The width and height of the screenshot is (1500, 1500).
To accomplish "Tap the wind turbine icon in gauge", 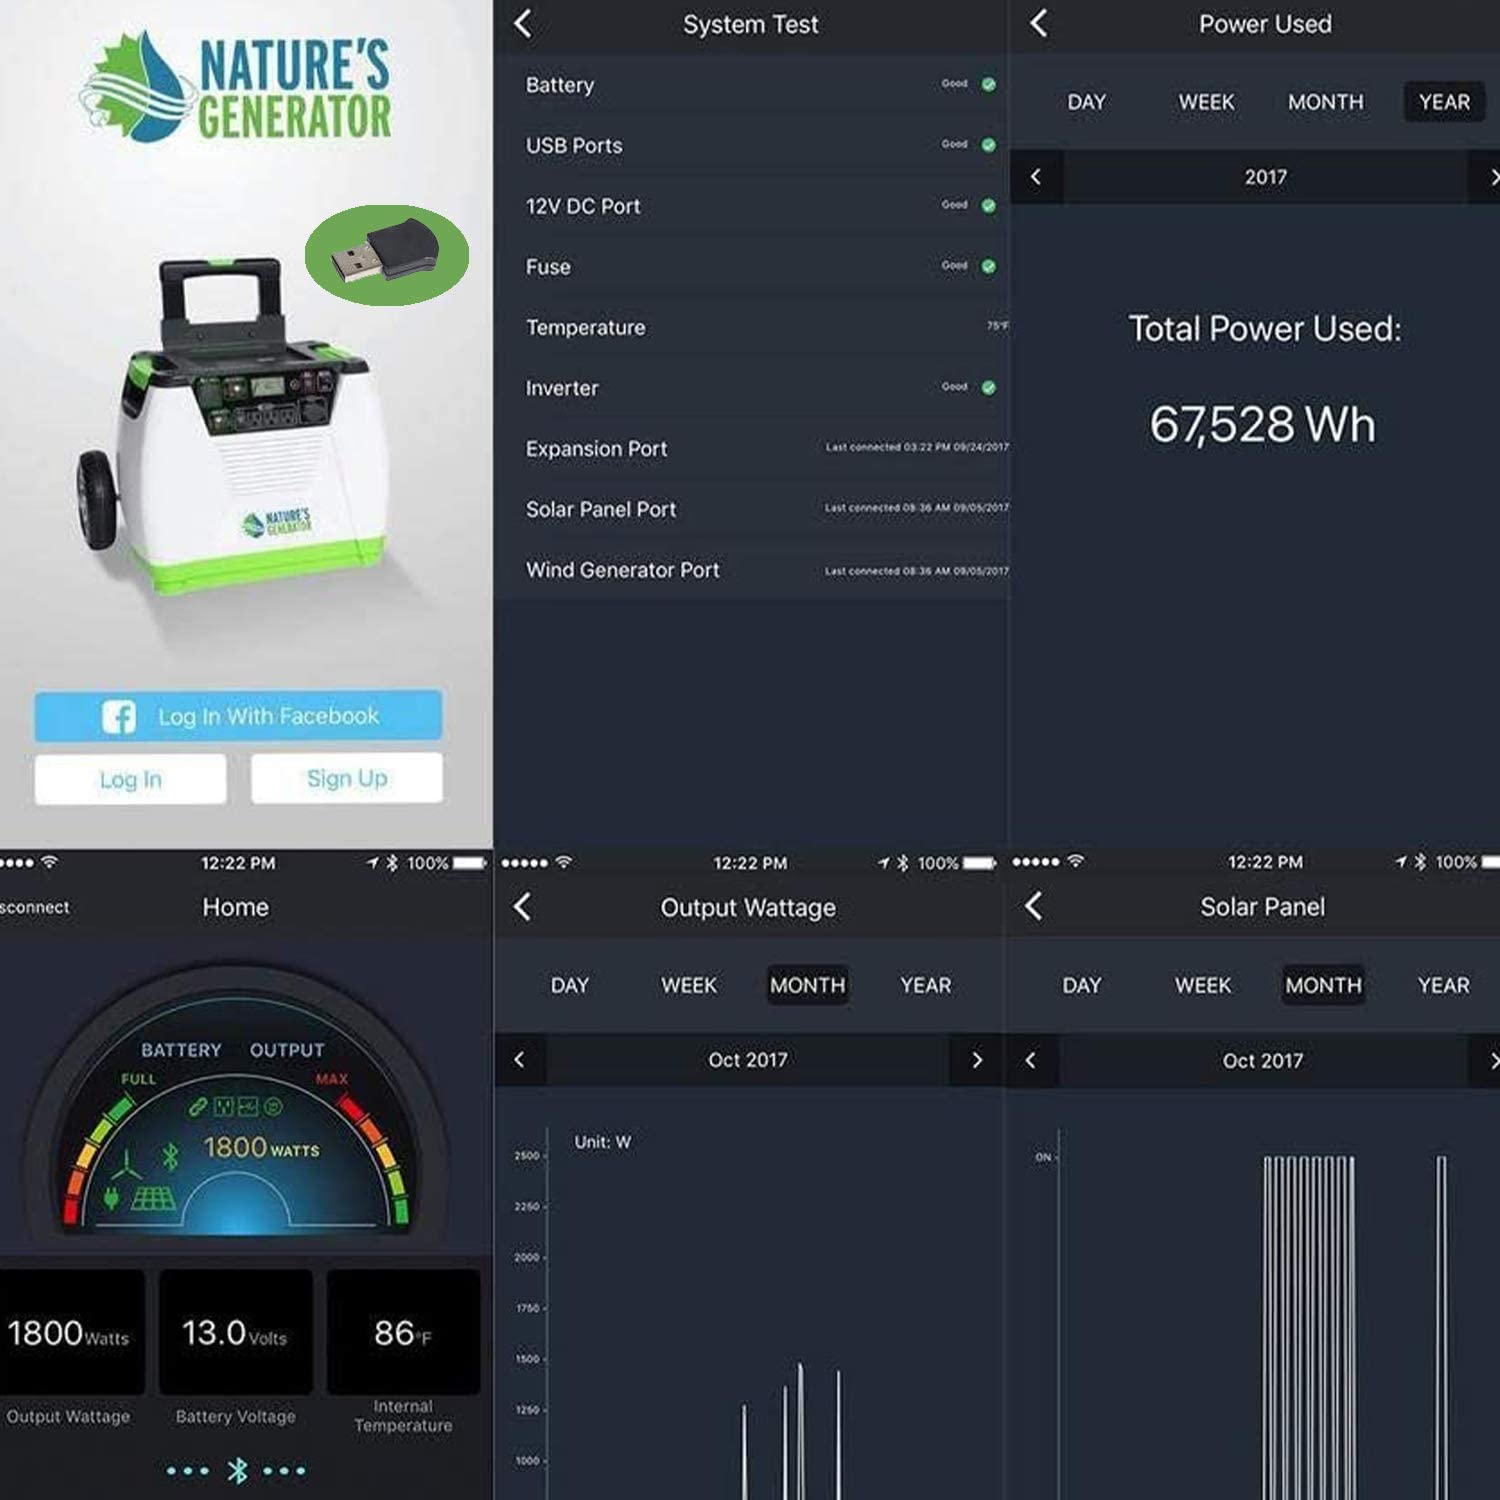I will 127,1165.
